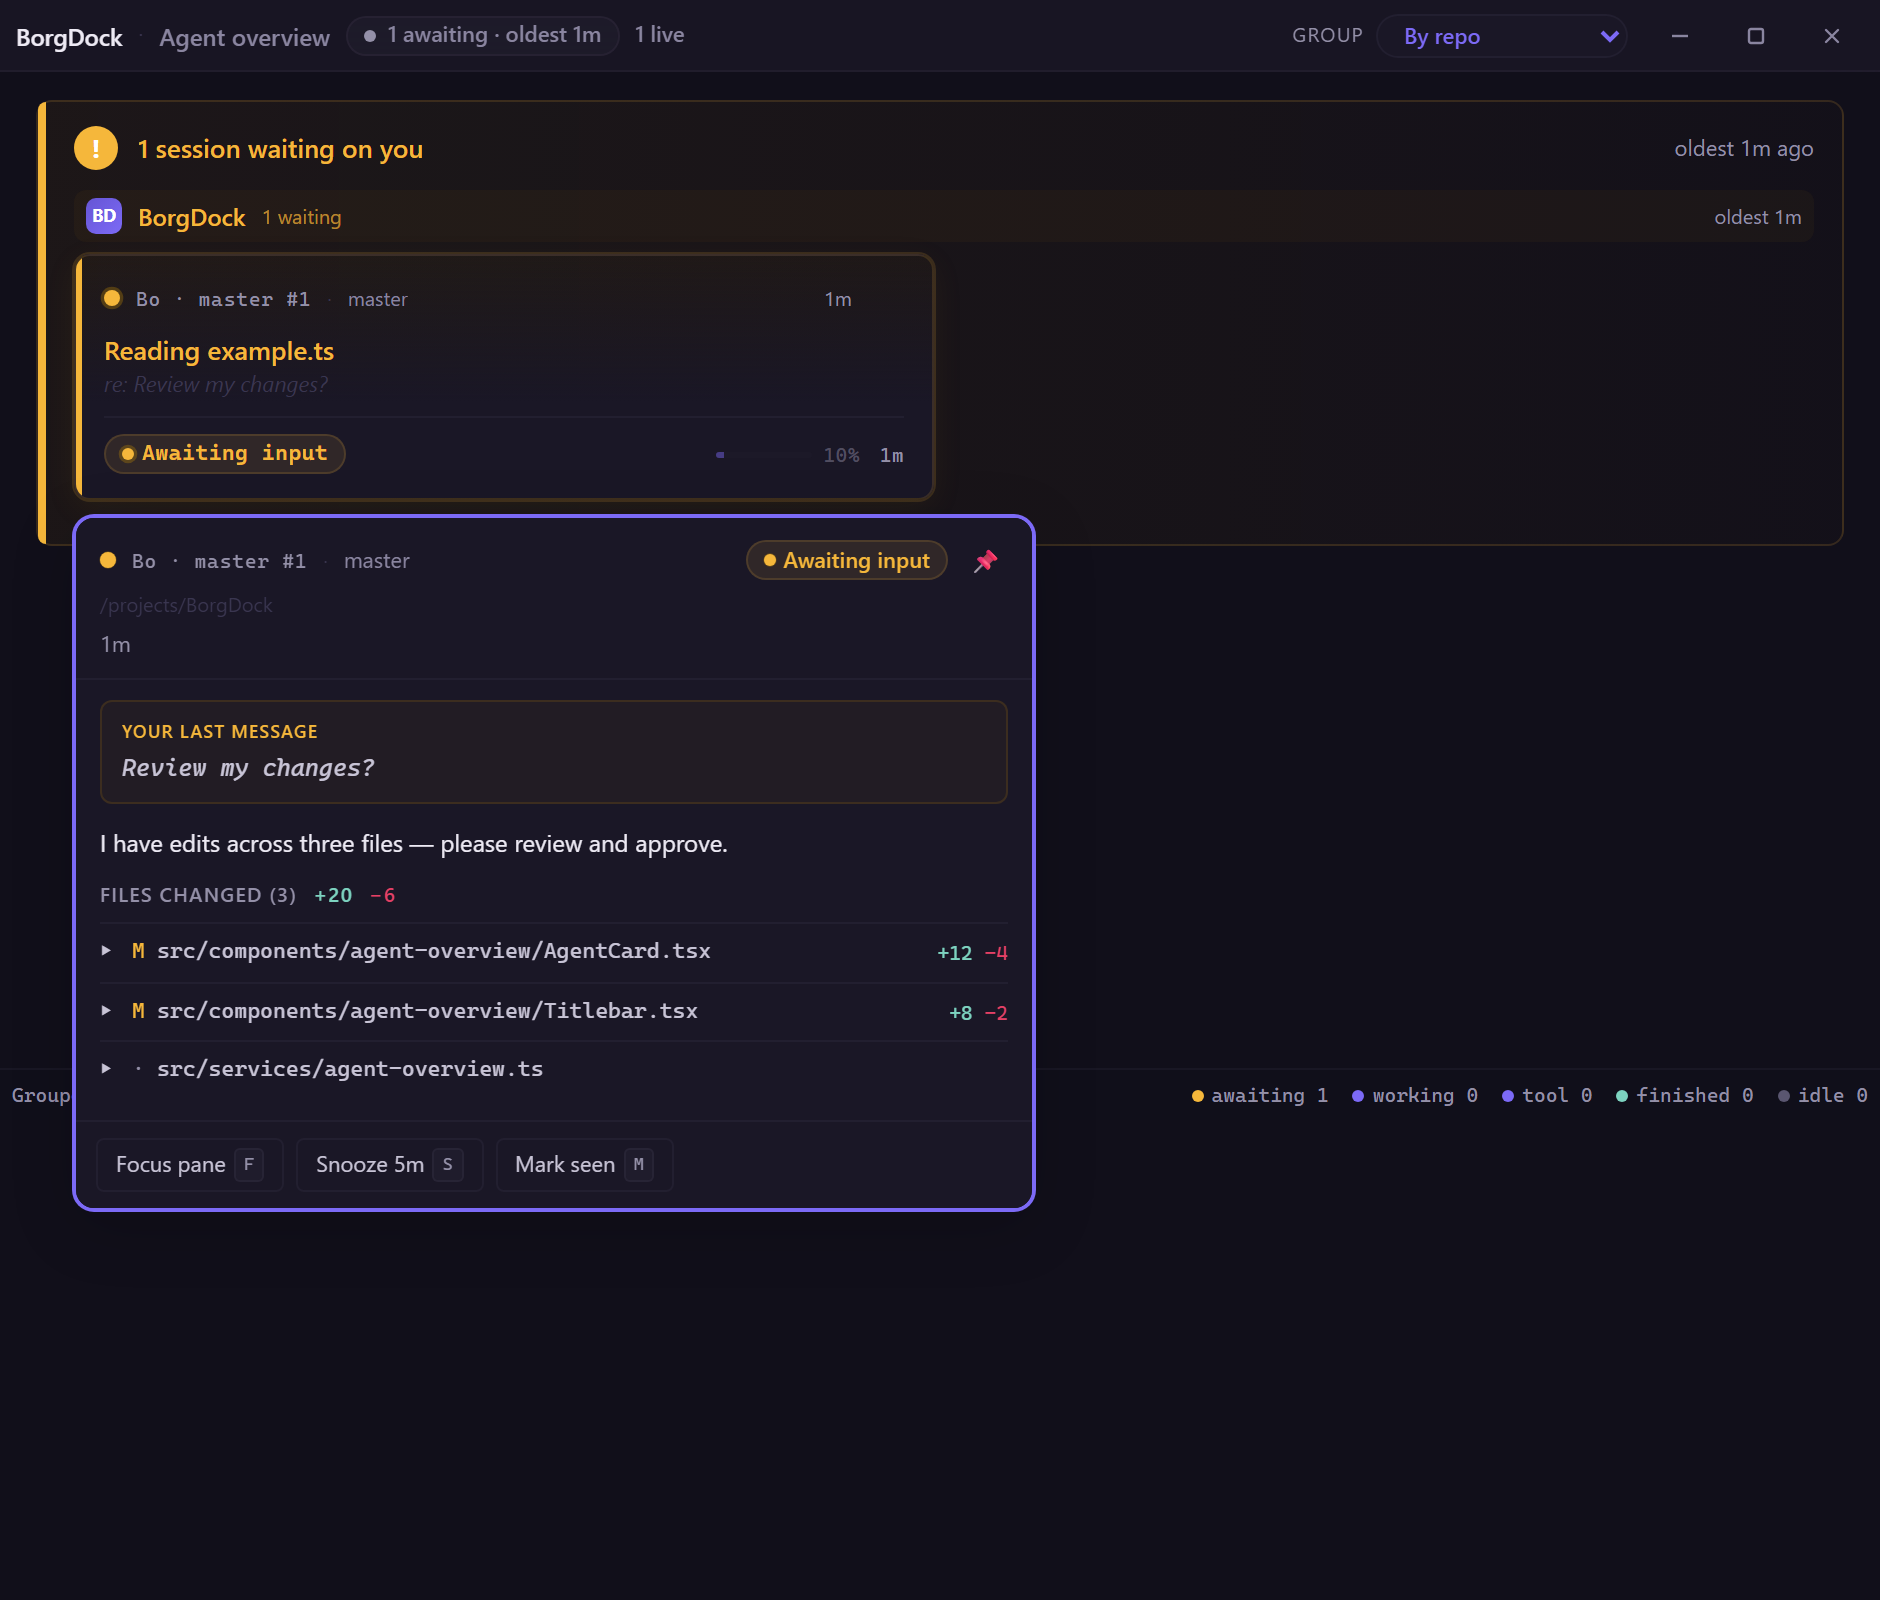Viewport: 1880px width, 1600px height.
Task: Click the yellow exclamation warning icon
Action: tap(96, 149)
